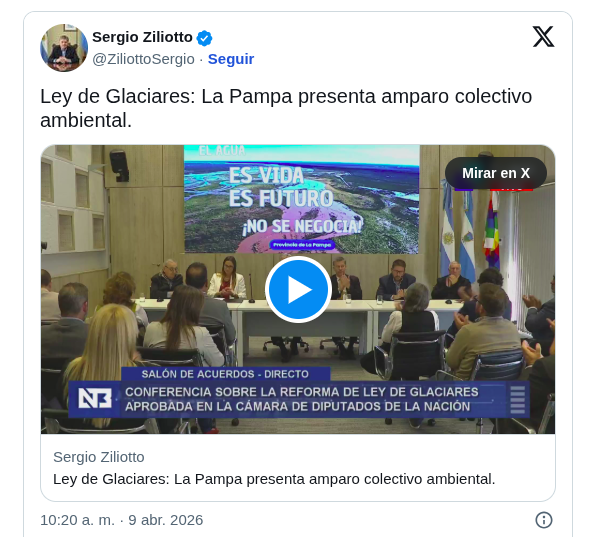Click the Sergio Ziliotto card author label
This screenshot has height=537, width=600.
point(99,457)
